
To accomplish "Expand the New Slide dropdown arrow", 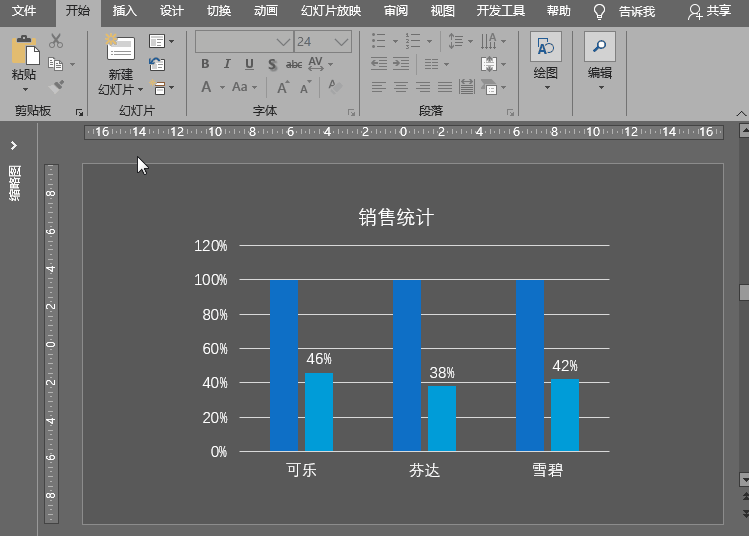I will 140,89.
